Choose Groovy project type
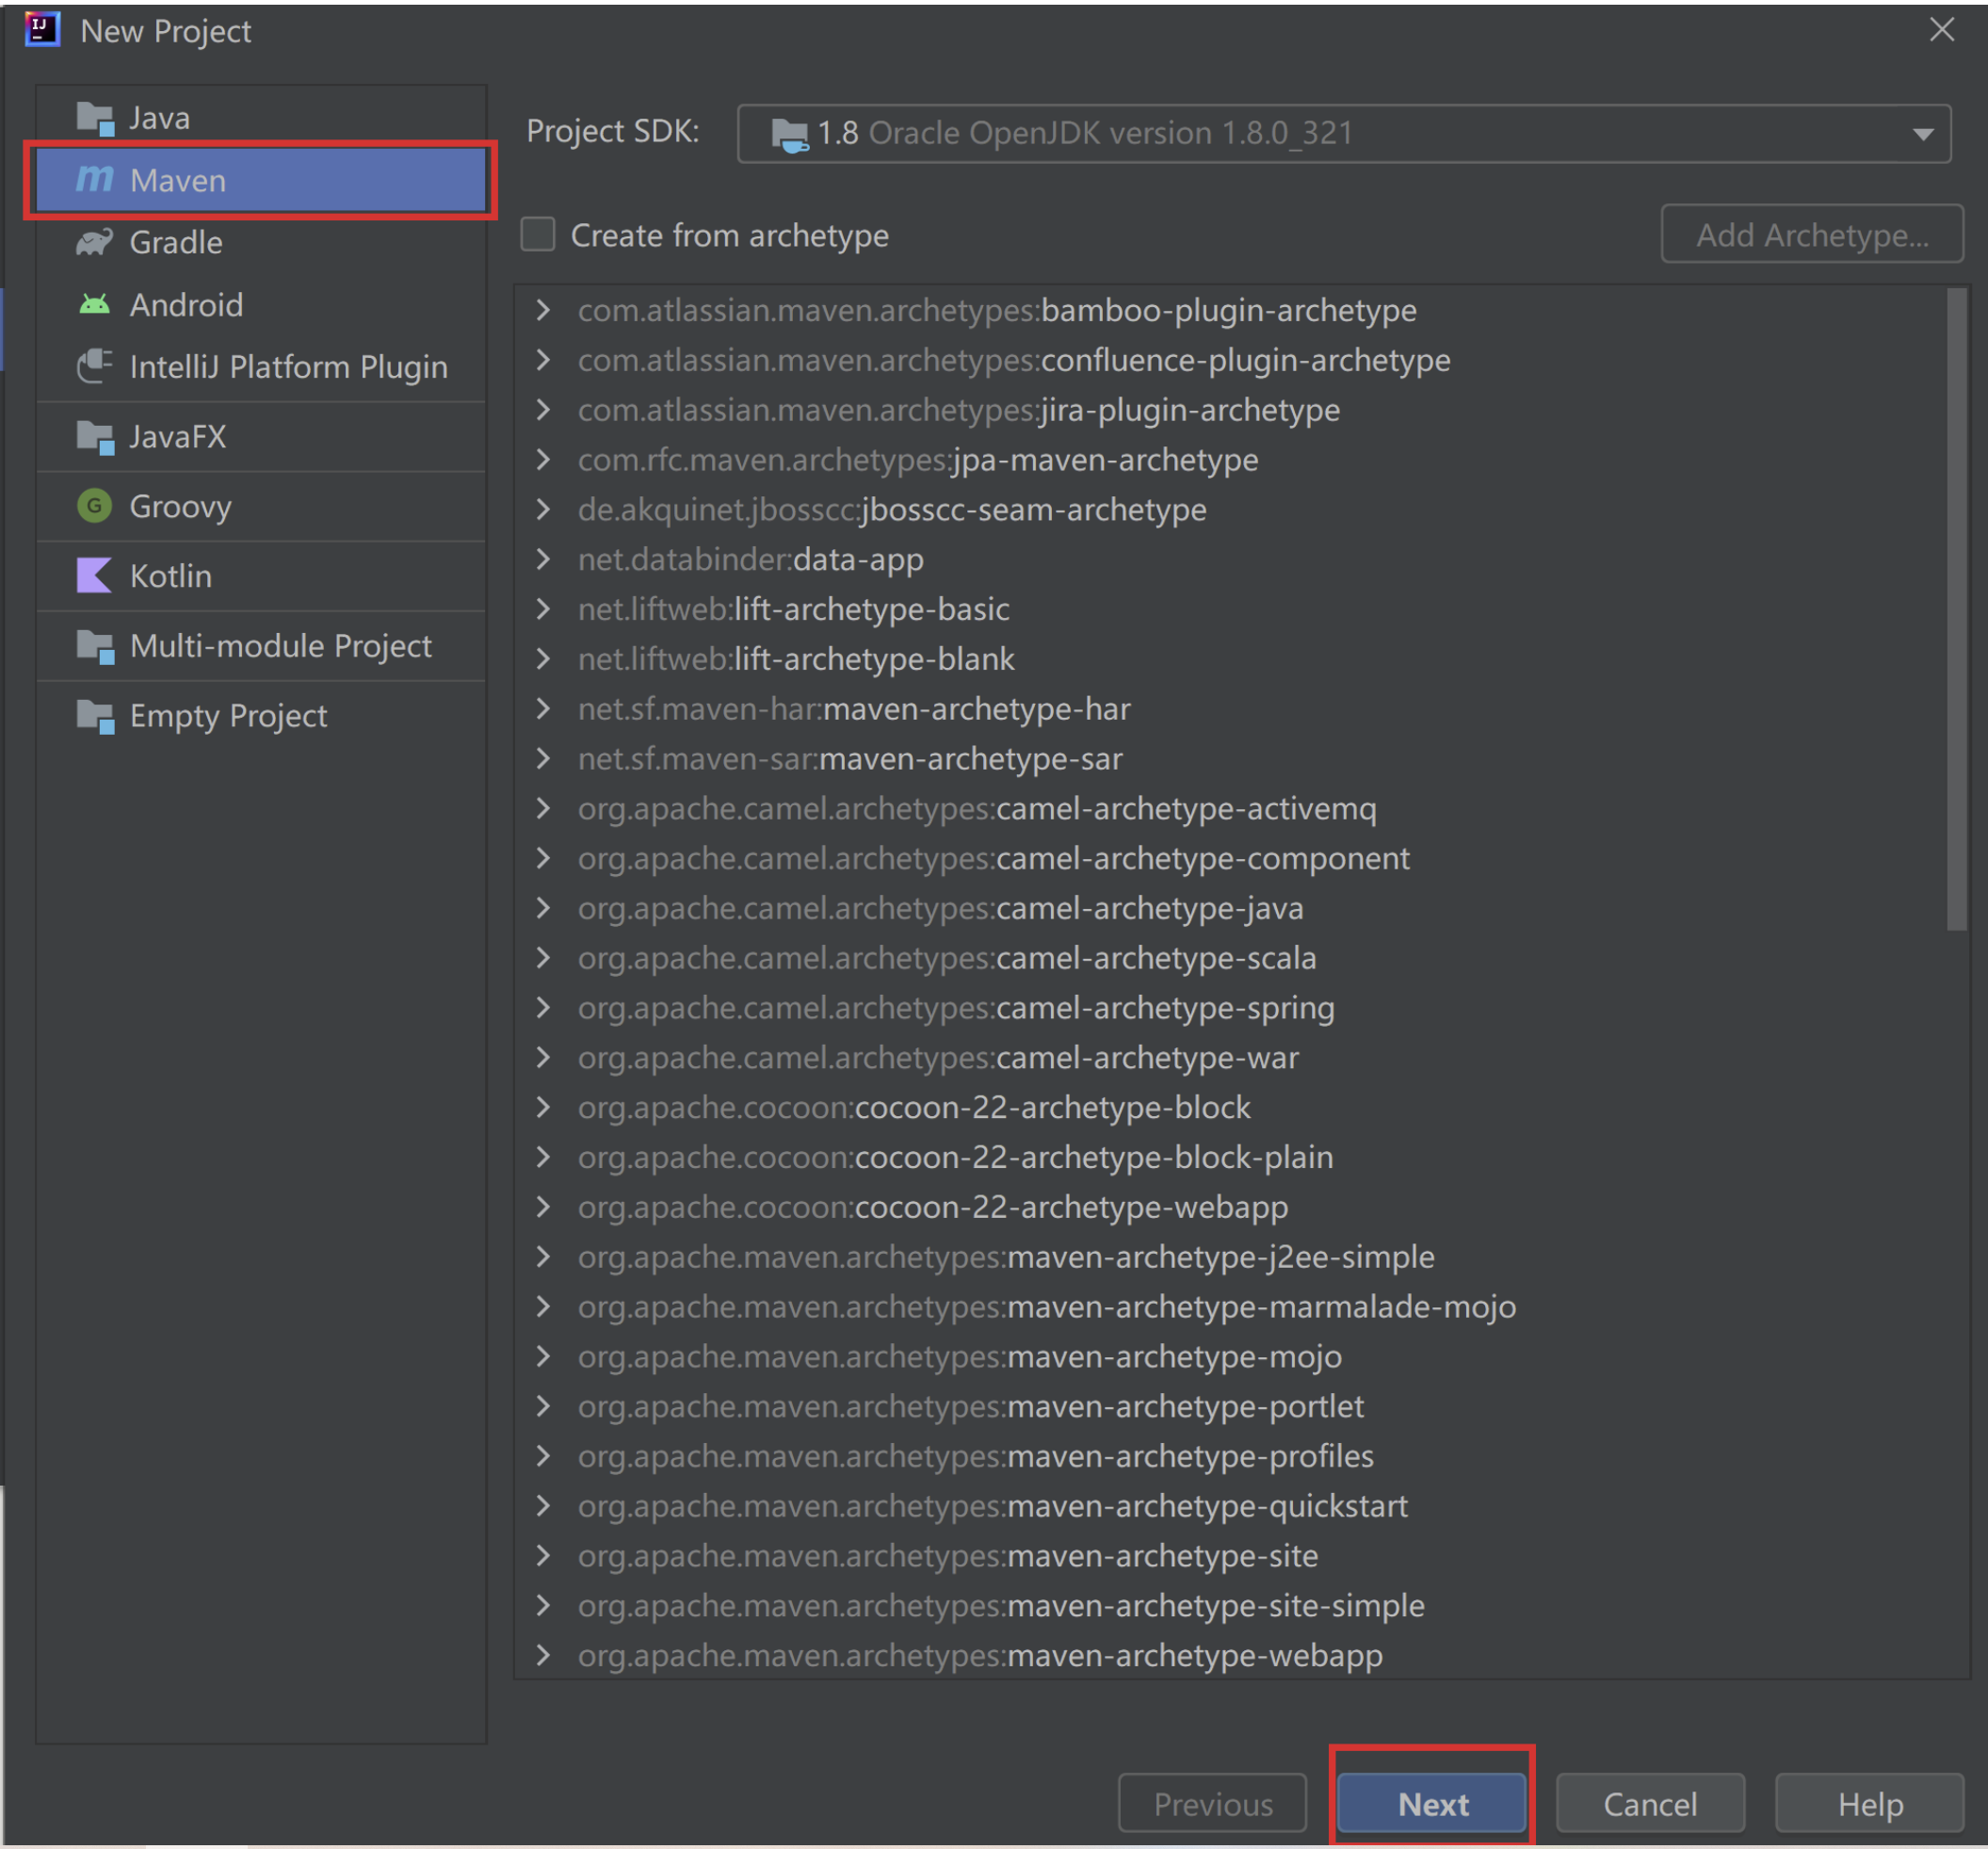This screenshot has height=1849, width=1988. click(x=261, y=506)
